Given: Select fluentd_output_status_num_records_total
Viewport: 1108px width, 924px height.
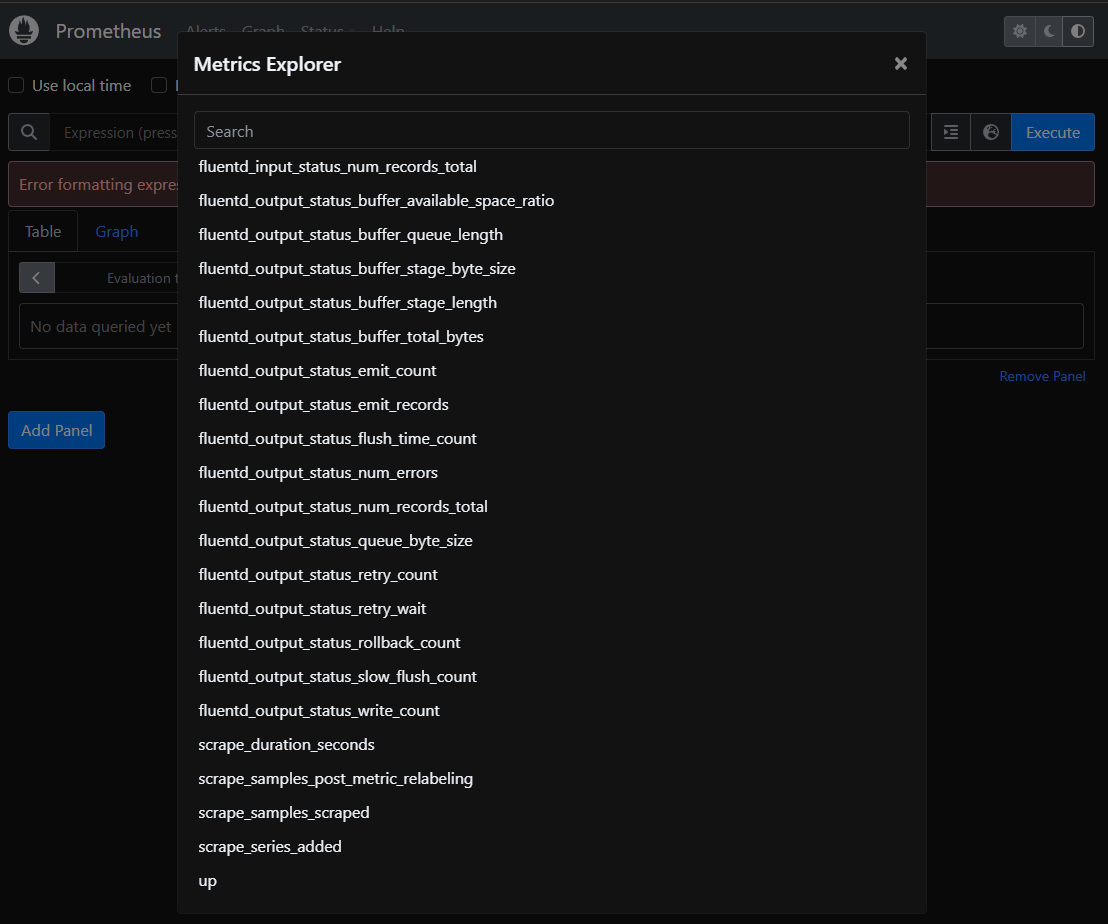Looking at the screenshot, I should tap(343, 507).
